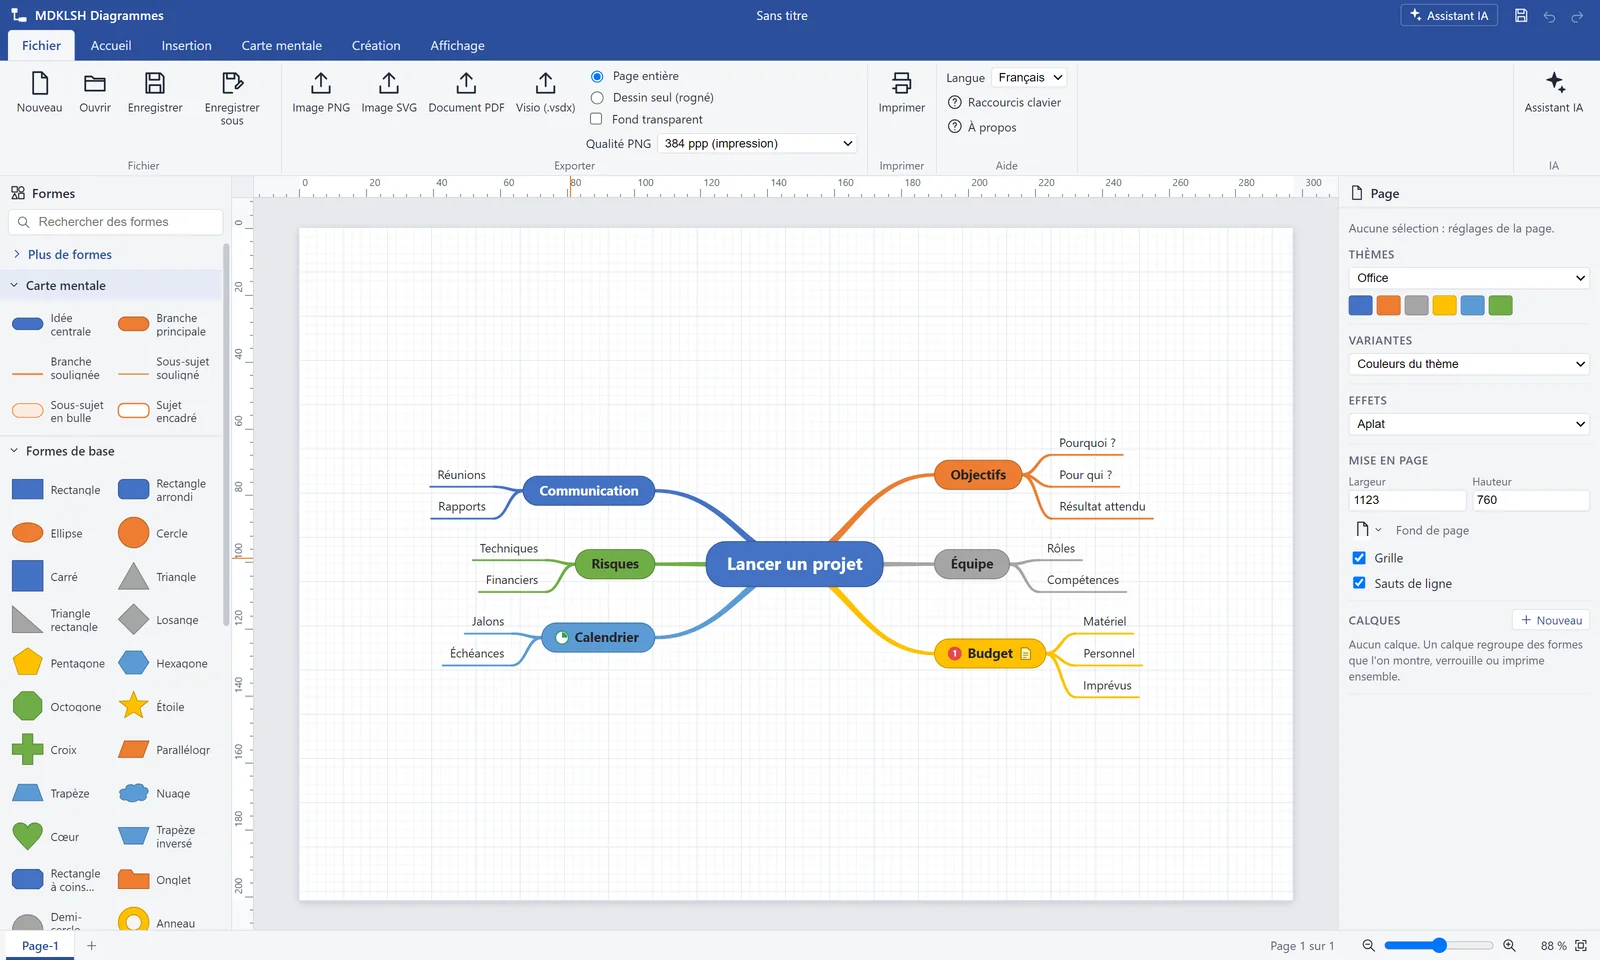Switch to the Accueil tab
Screen dimensions: 1600x960
pyautogui.click(x=111, y=45)
